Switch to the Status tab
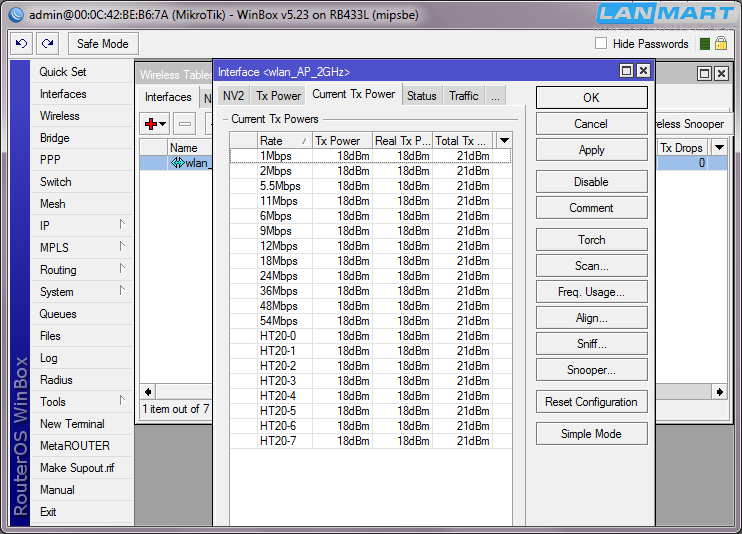The width and height of the screenshot is (742, 534). point(422,96)
